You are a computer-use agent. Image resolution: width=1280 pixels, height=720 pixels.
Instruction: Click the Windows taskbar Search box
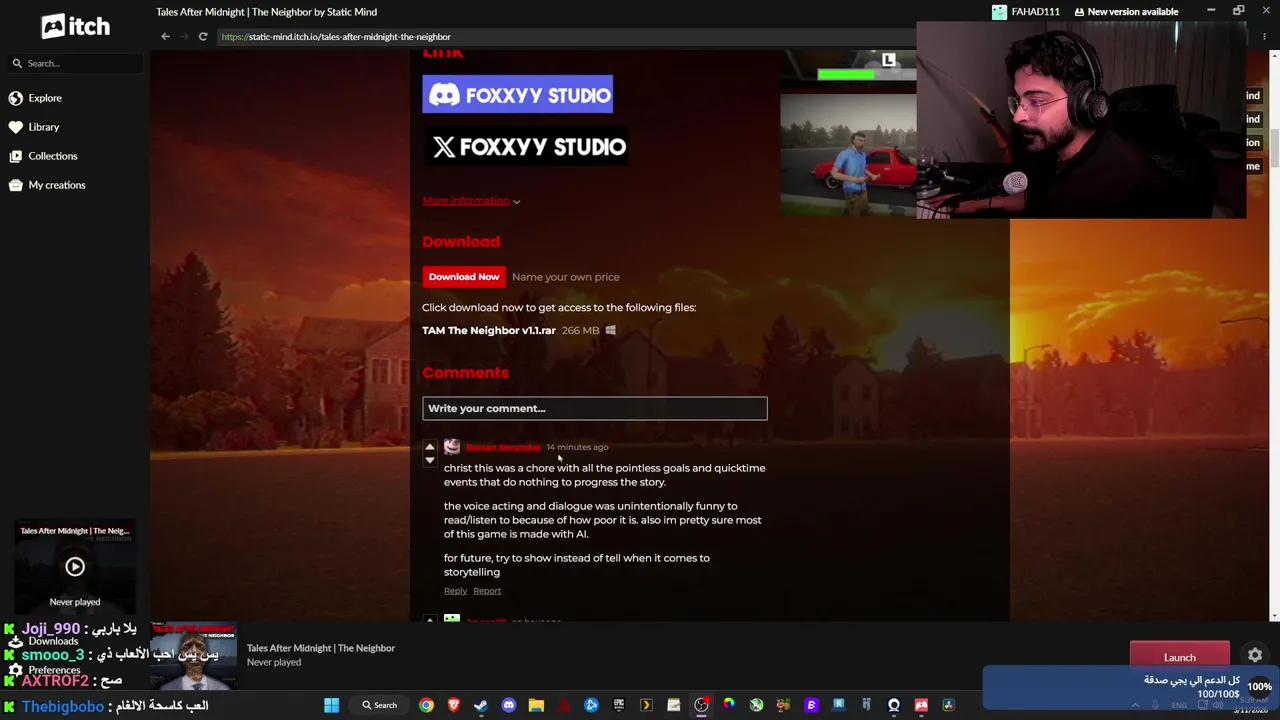pyautogui.click(x=380, y=705)
